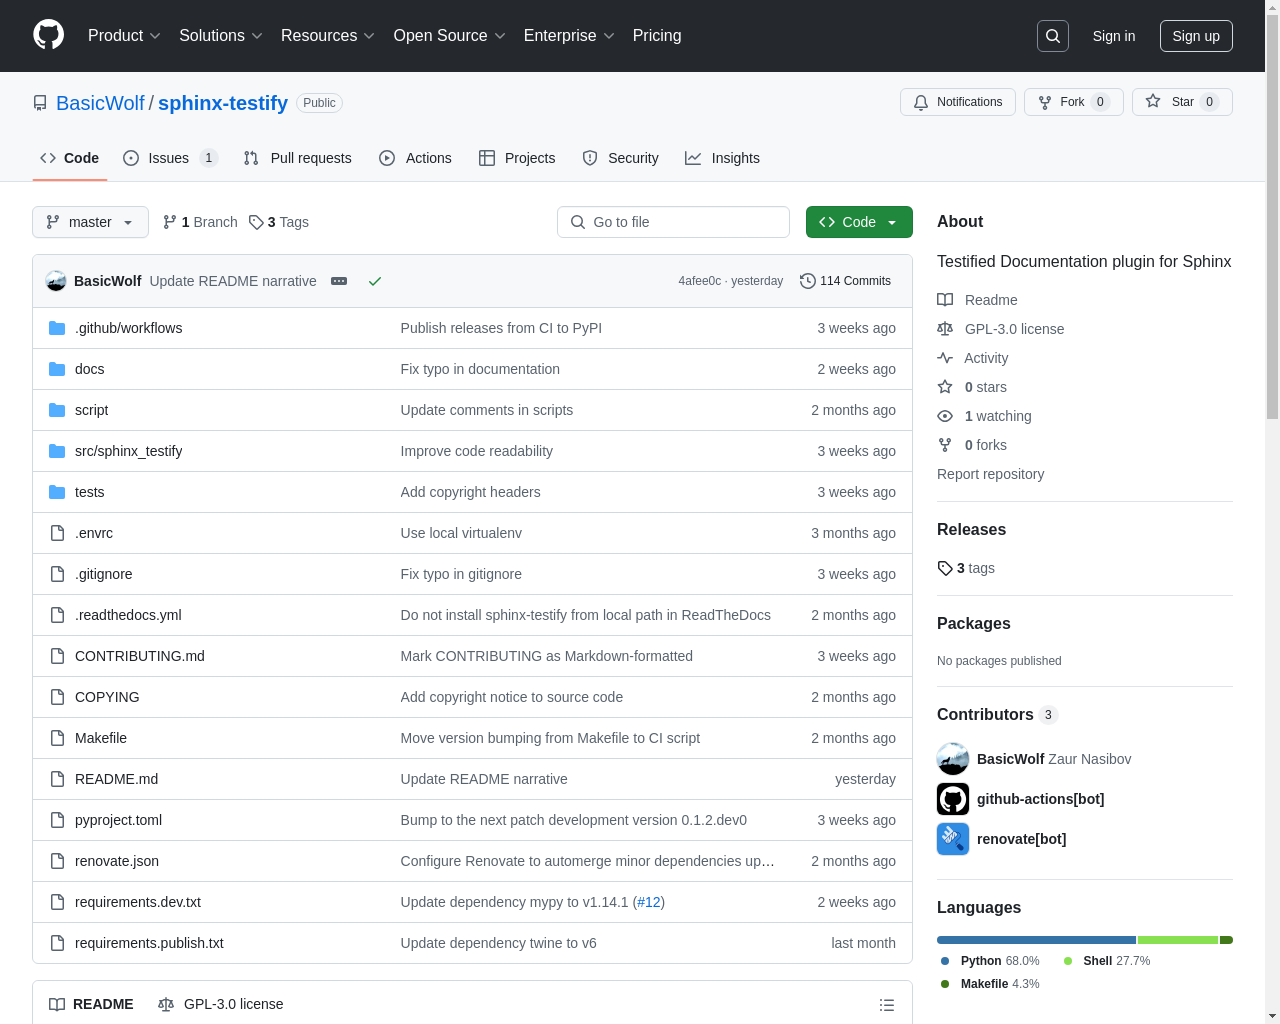Open the Pricing link
This screenshot has height=1024, width=1280.
point(657,36)
